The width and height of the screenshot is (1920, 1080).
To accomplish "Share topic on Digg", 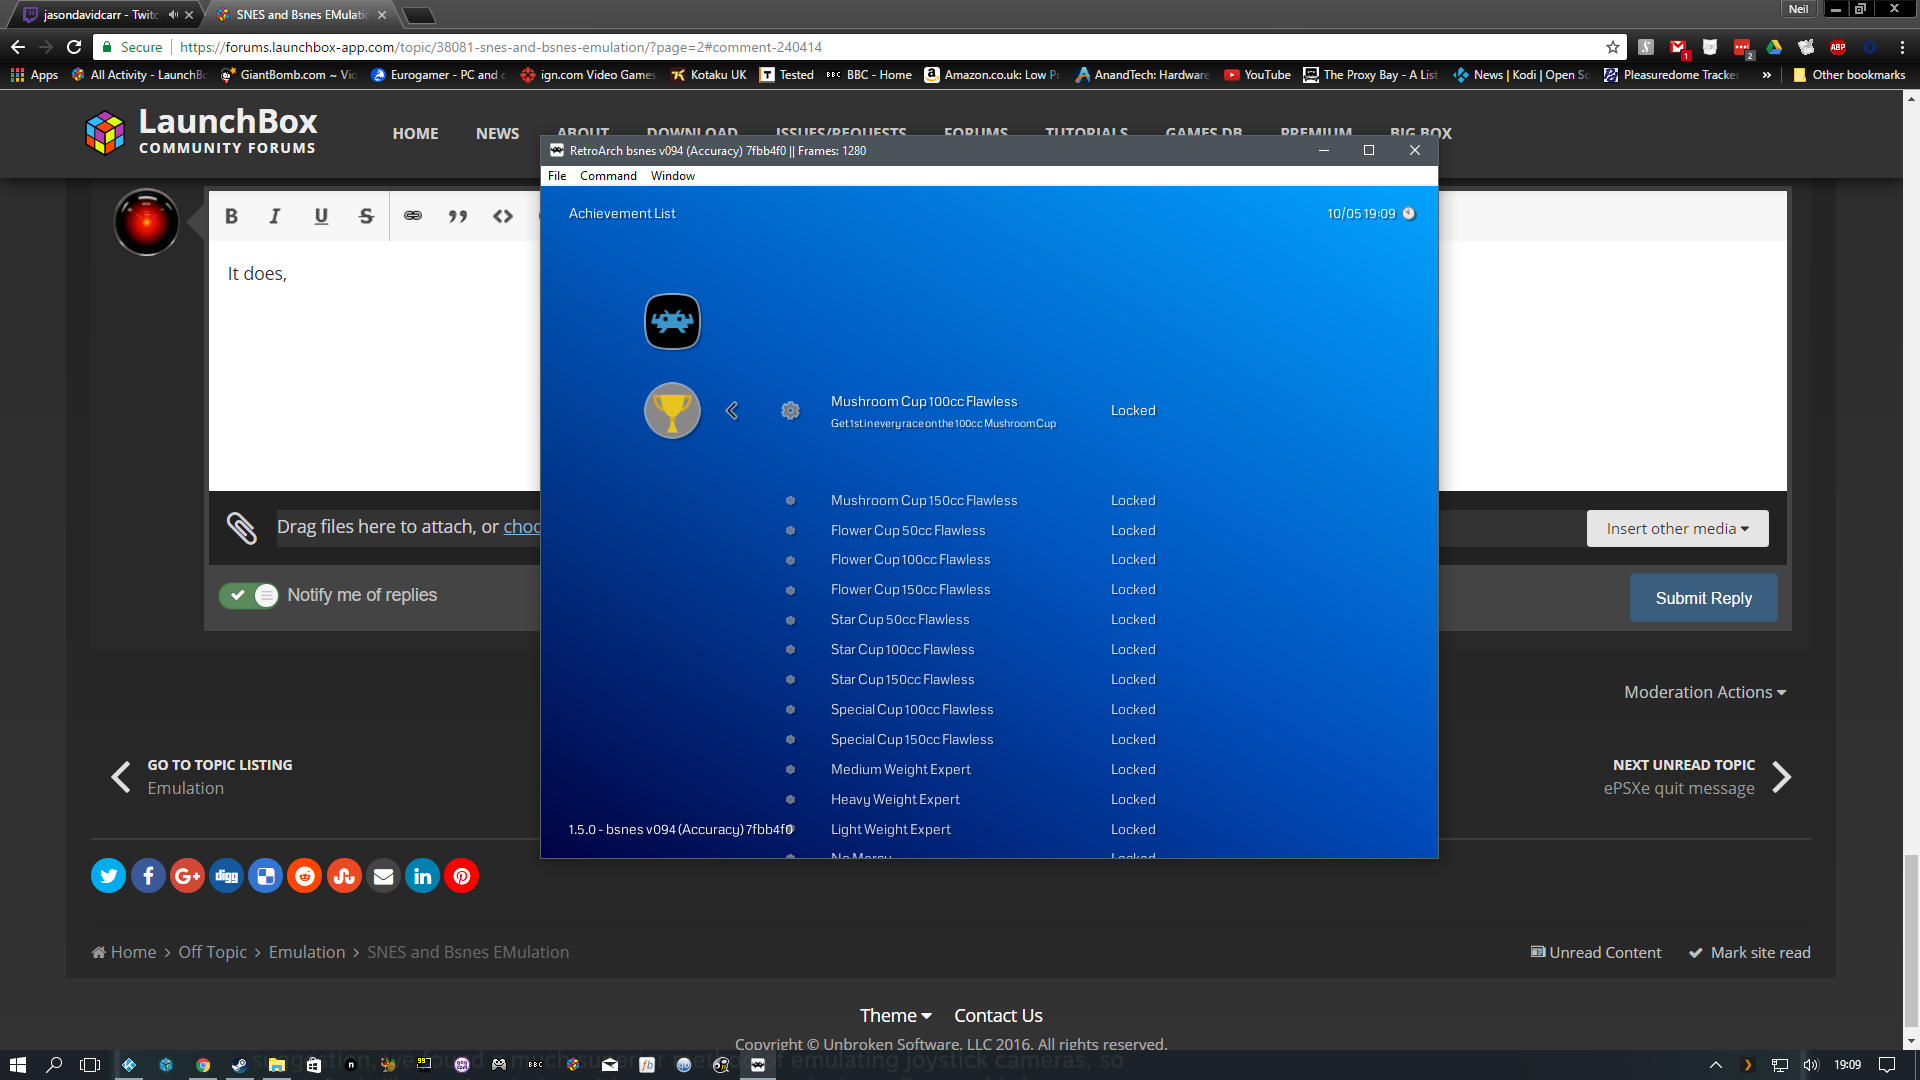I will [x=226, y=876].
